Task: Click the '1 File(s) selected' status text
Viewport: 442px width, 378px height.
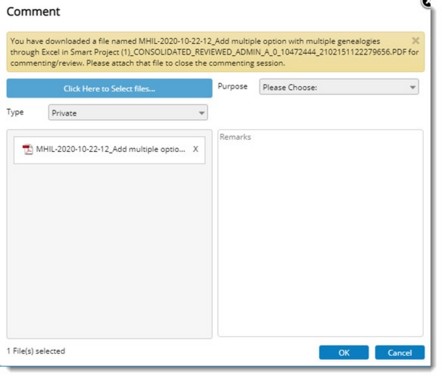Action: [x=36, y=351]
